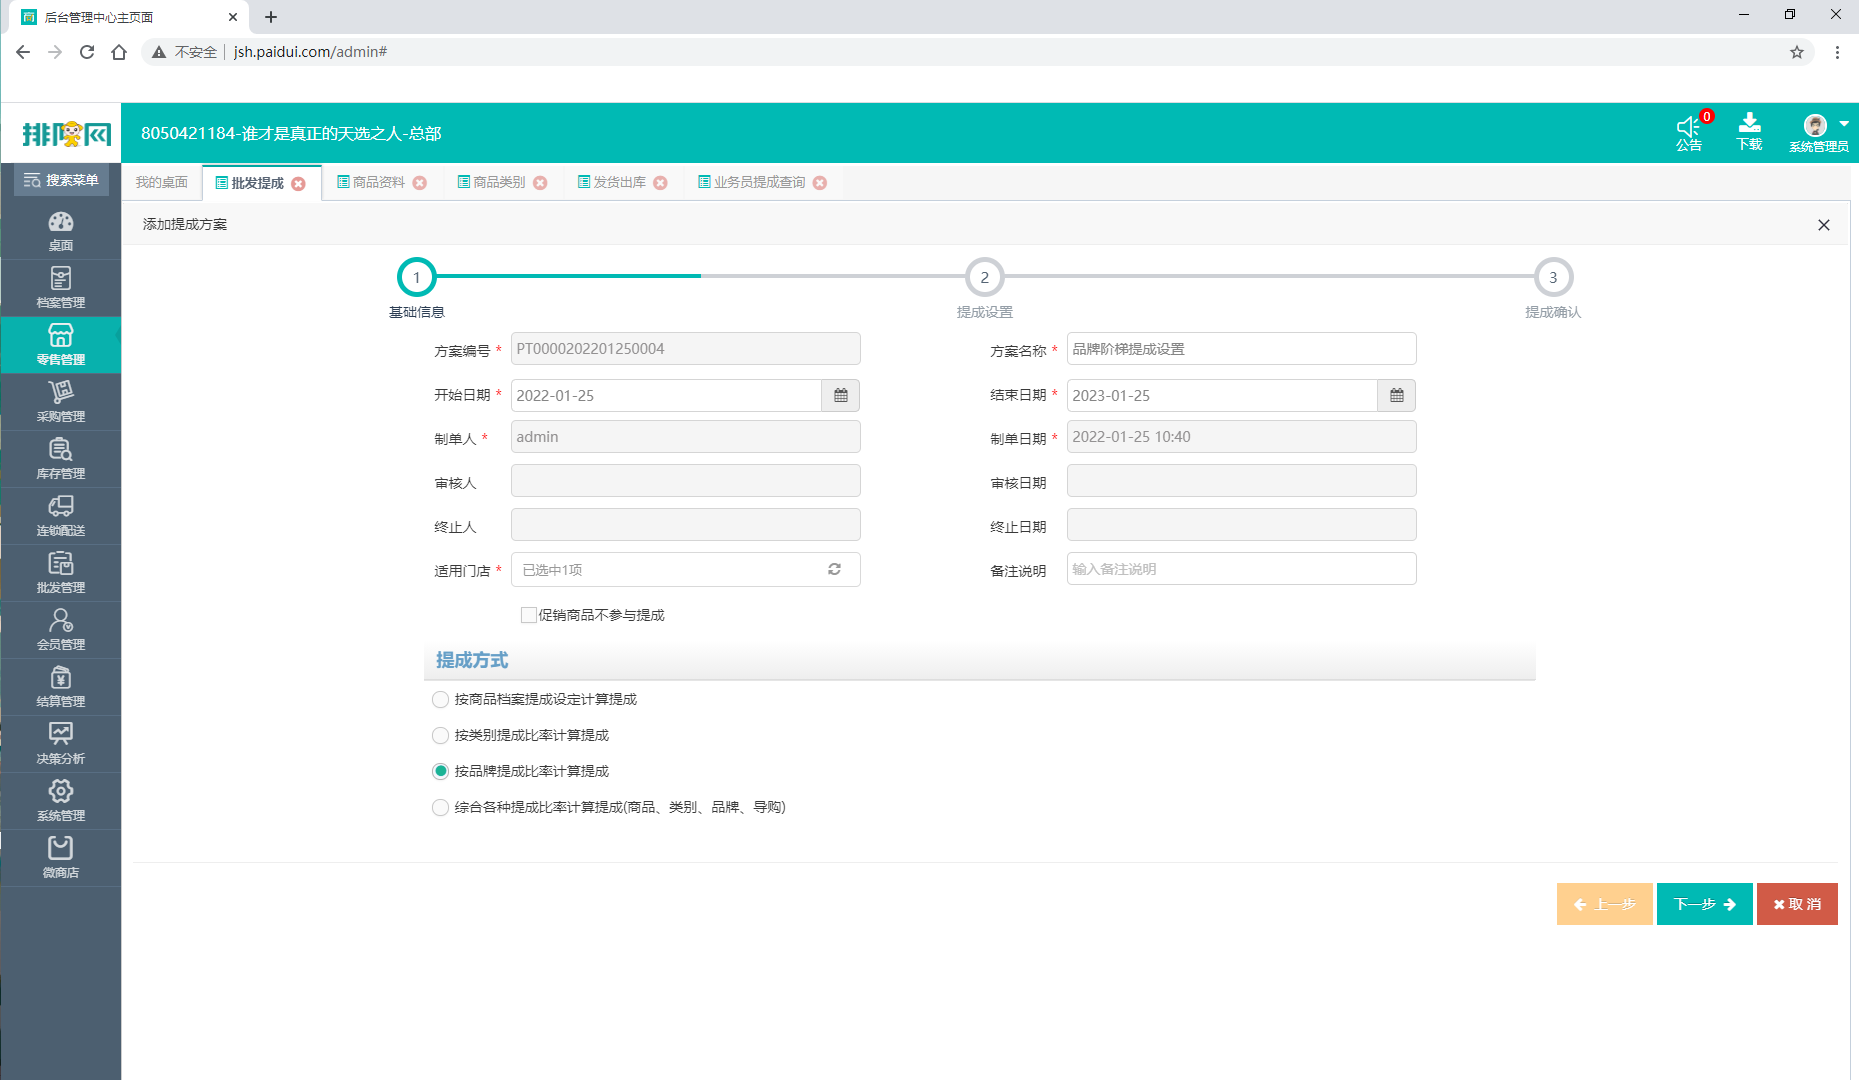Toggle 促销商品不参与提成 checkbox
This screenshot has width=1859, height=1080.
[529, 615]
